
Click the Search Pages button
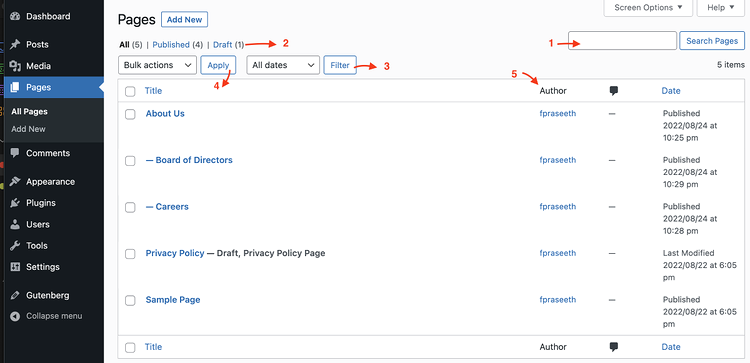coord(712,41)
